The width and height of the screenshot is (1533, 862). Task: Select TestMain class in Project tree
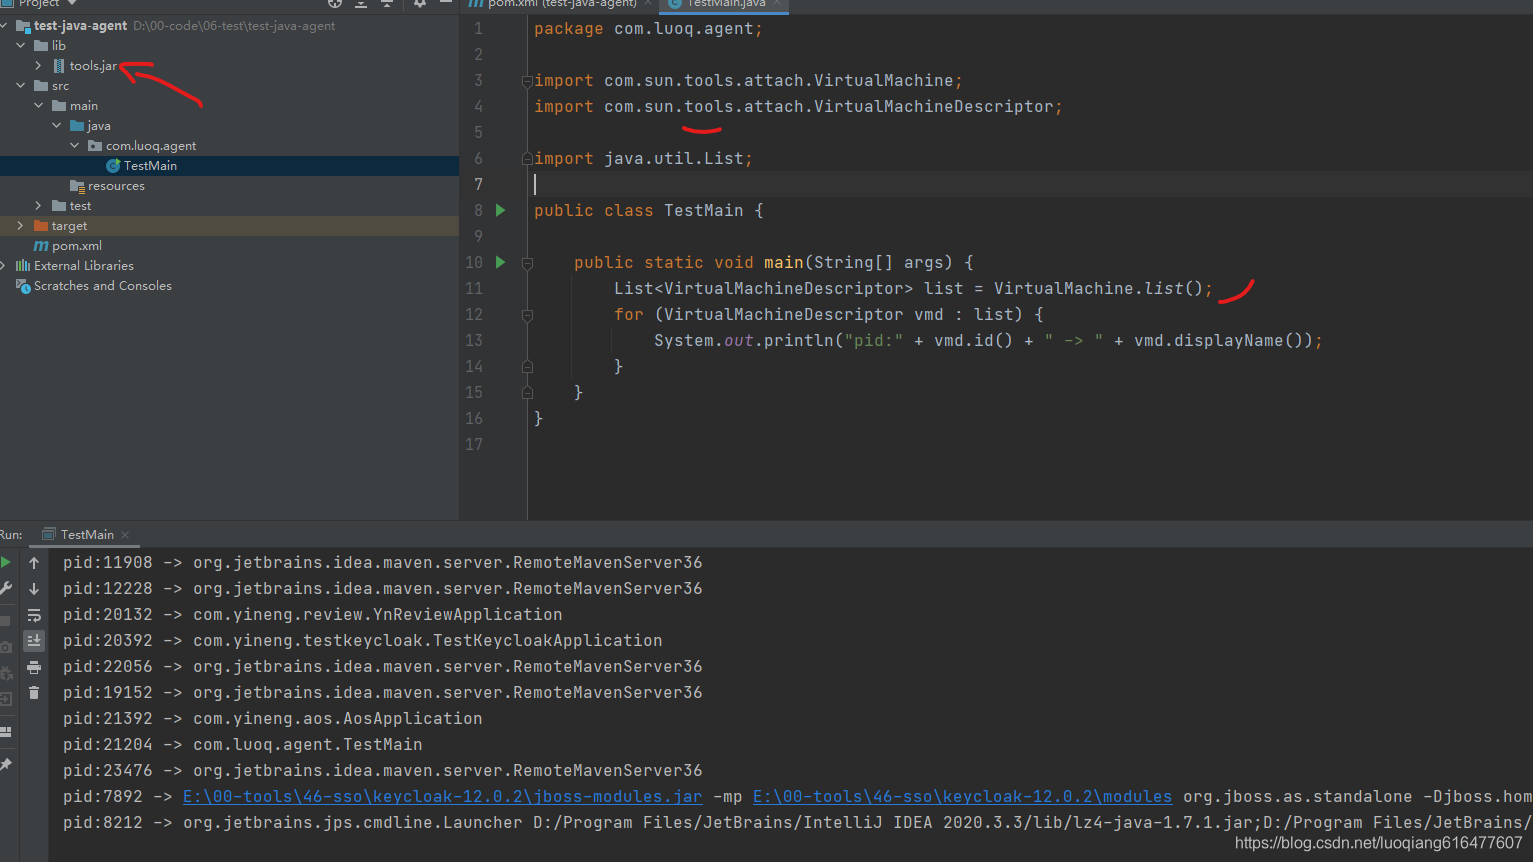(x=150, y=165)
